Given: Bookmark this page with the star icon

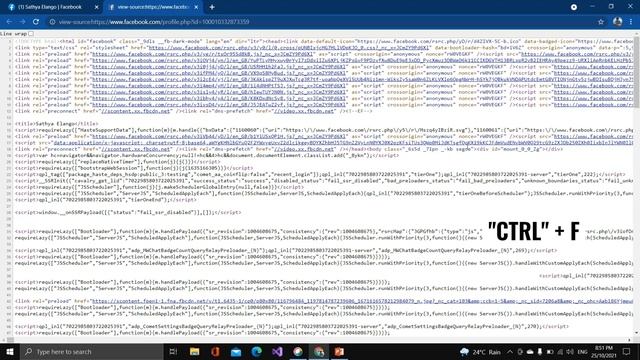Looking at the screenshot, I should 601,22.
